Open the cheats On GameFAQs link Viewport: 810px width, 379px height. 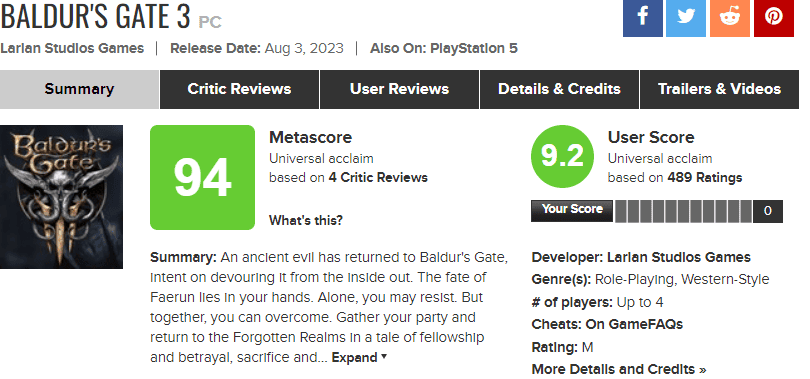pyautogui.click(x=634, y=324)
